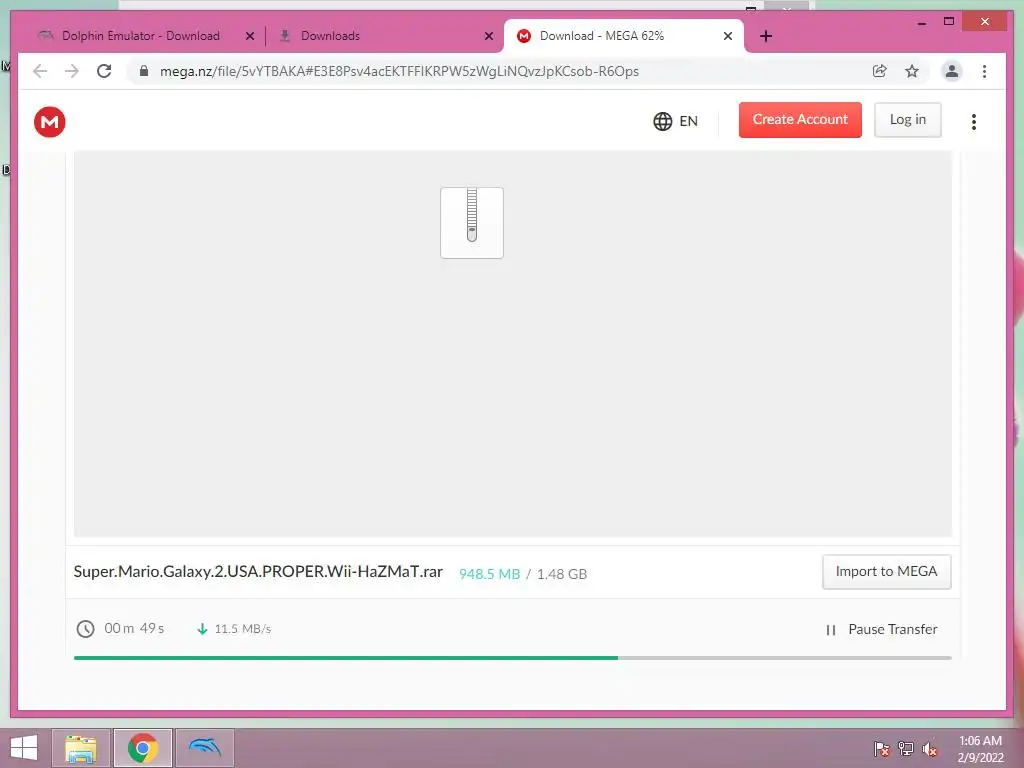Open the Chrome profile icon

click(x=952, y=71)
